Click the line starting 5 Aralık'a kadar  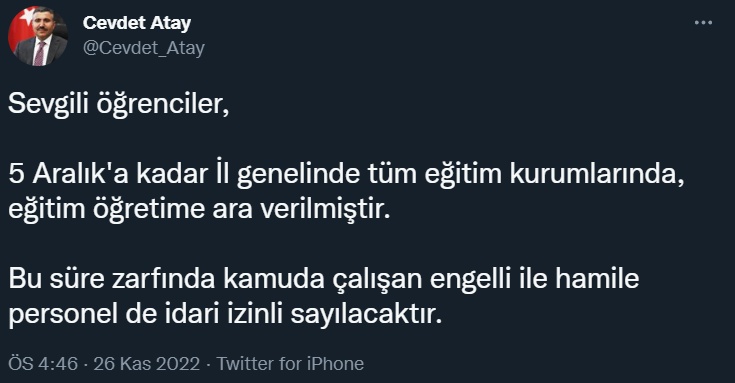pyautogui.click(x=346, y=174)
